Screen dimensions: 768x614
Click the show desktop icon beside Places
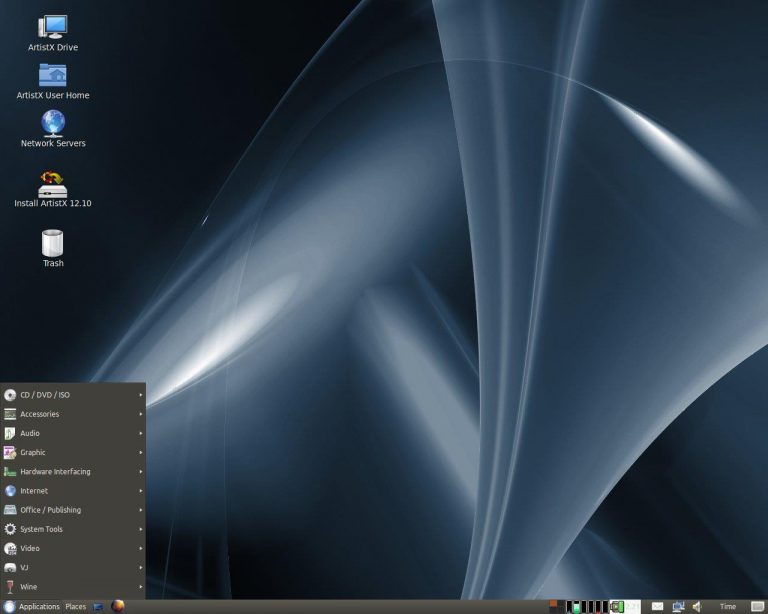click(x=98, y=606)
